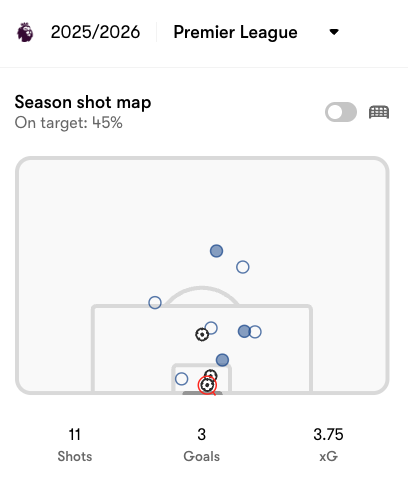Click the Premier League lion logo

pos(25,32)
